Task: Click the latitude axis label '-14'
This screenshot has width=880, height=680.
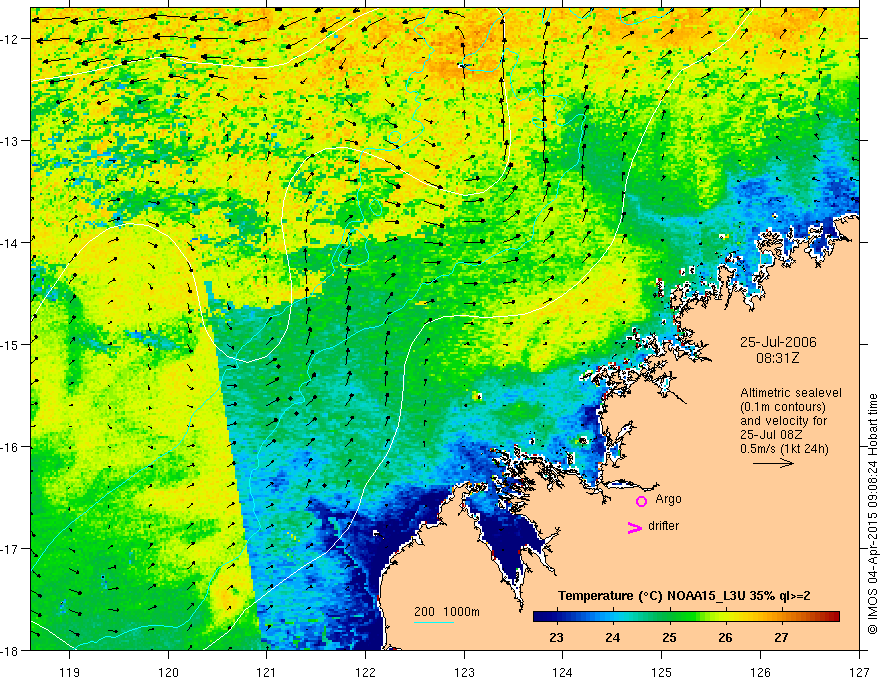Action: (10, 243)
